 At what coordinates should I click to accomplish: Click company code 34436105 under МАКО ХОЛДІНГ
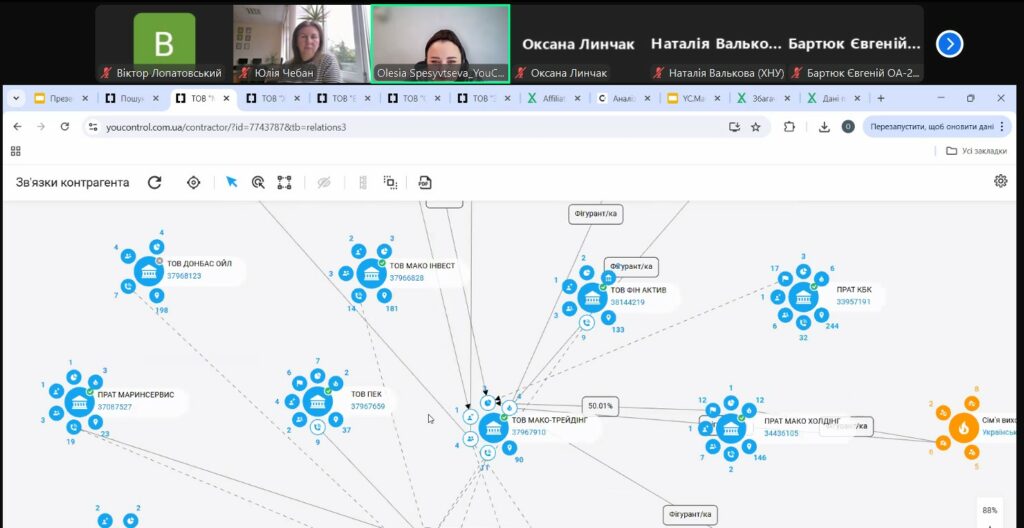click(x=782, y=433)
